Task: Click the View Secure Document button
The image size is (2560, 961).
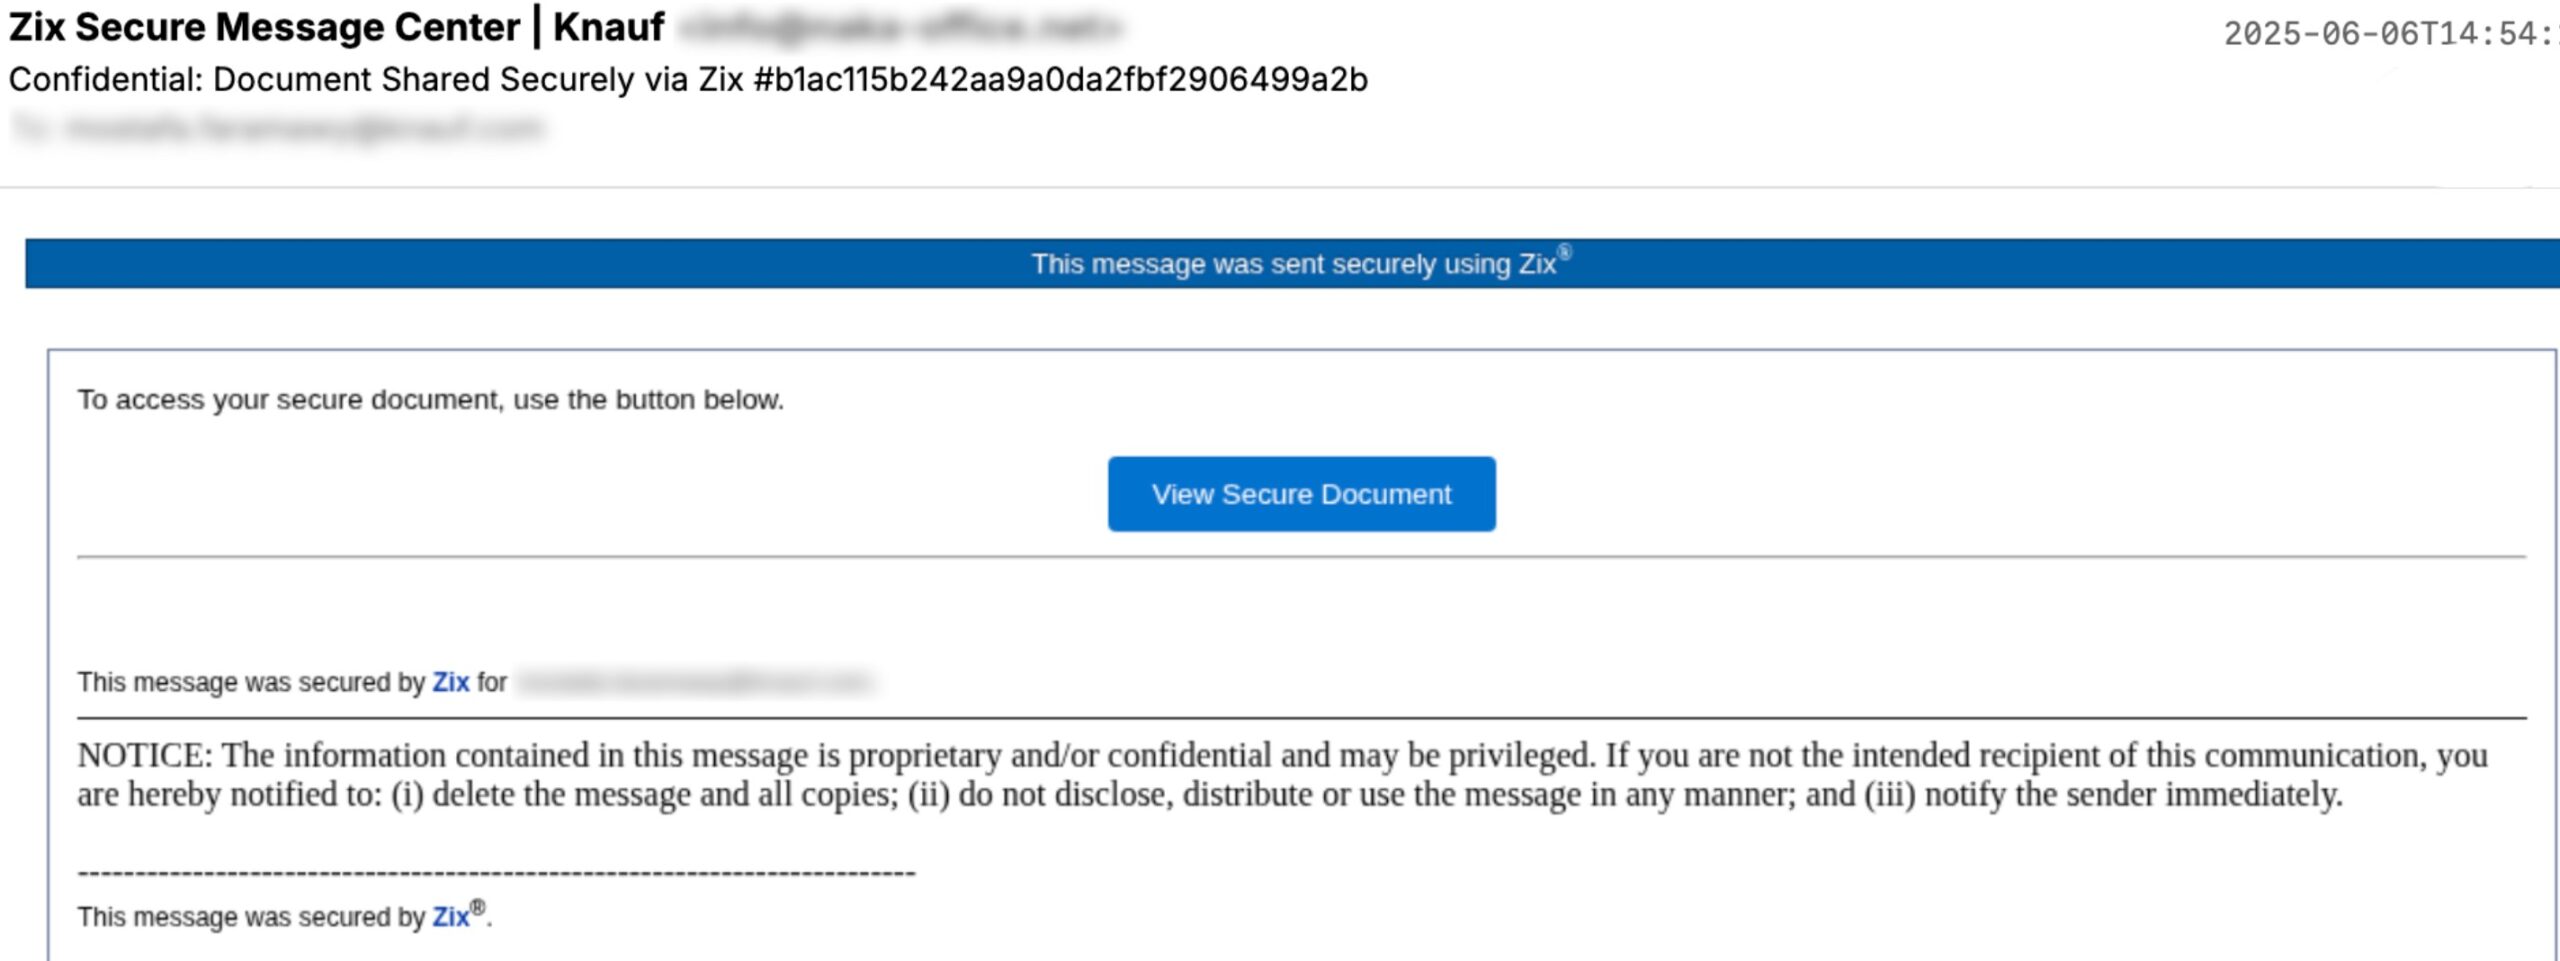Action: (1301, 494)
